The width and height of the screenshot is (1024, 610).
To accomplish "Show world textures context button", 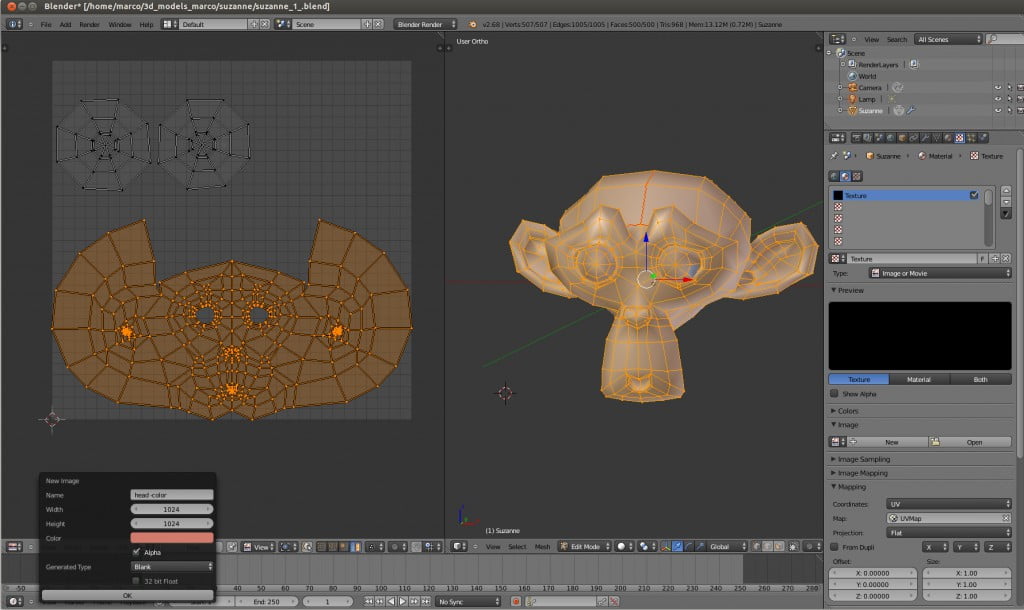I will pyautogui.click(x=834, y=176).
